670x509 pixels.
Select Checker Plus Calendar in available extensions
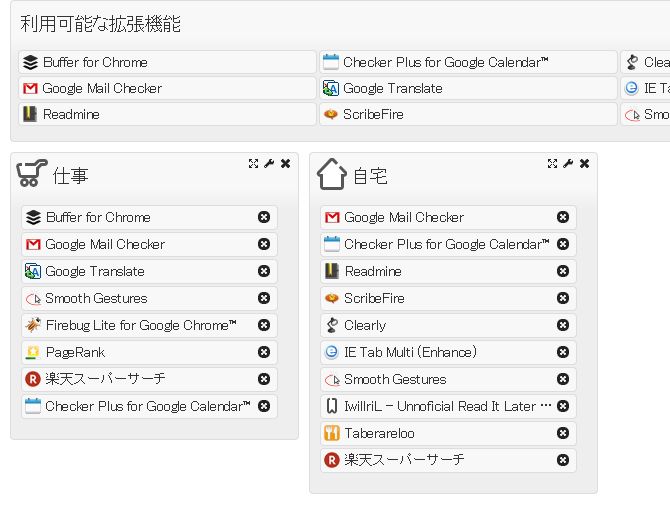(468, 62)
